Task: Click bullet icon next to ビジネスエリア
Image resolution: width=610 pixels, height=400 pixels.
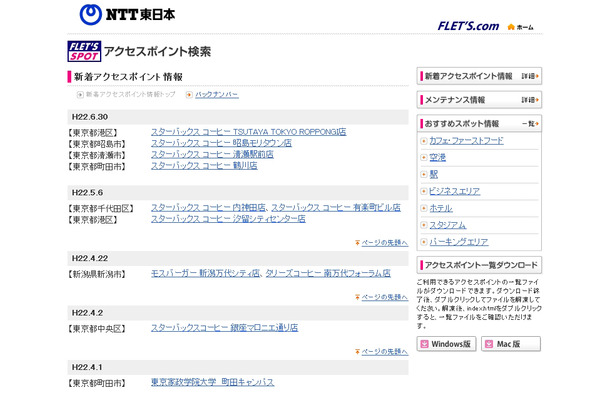Action: [x=424, y=191]
